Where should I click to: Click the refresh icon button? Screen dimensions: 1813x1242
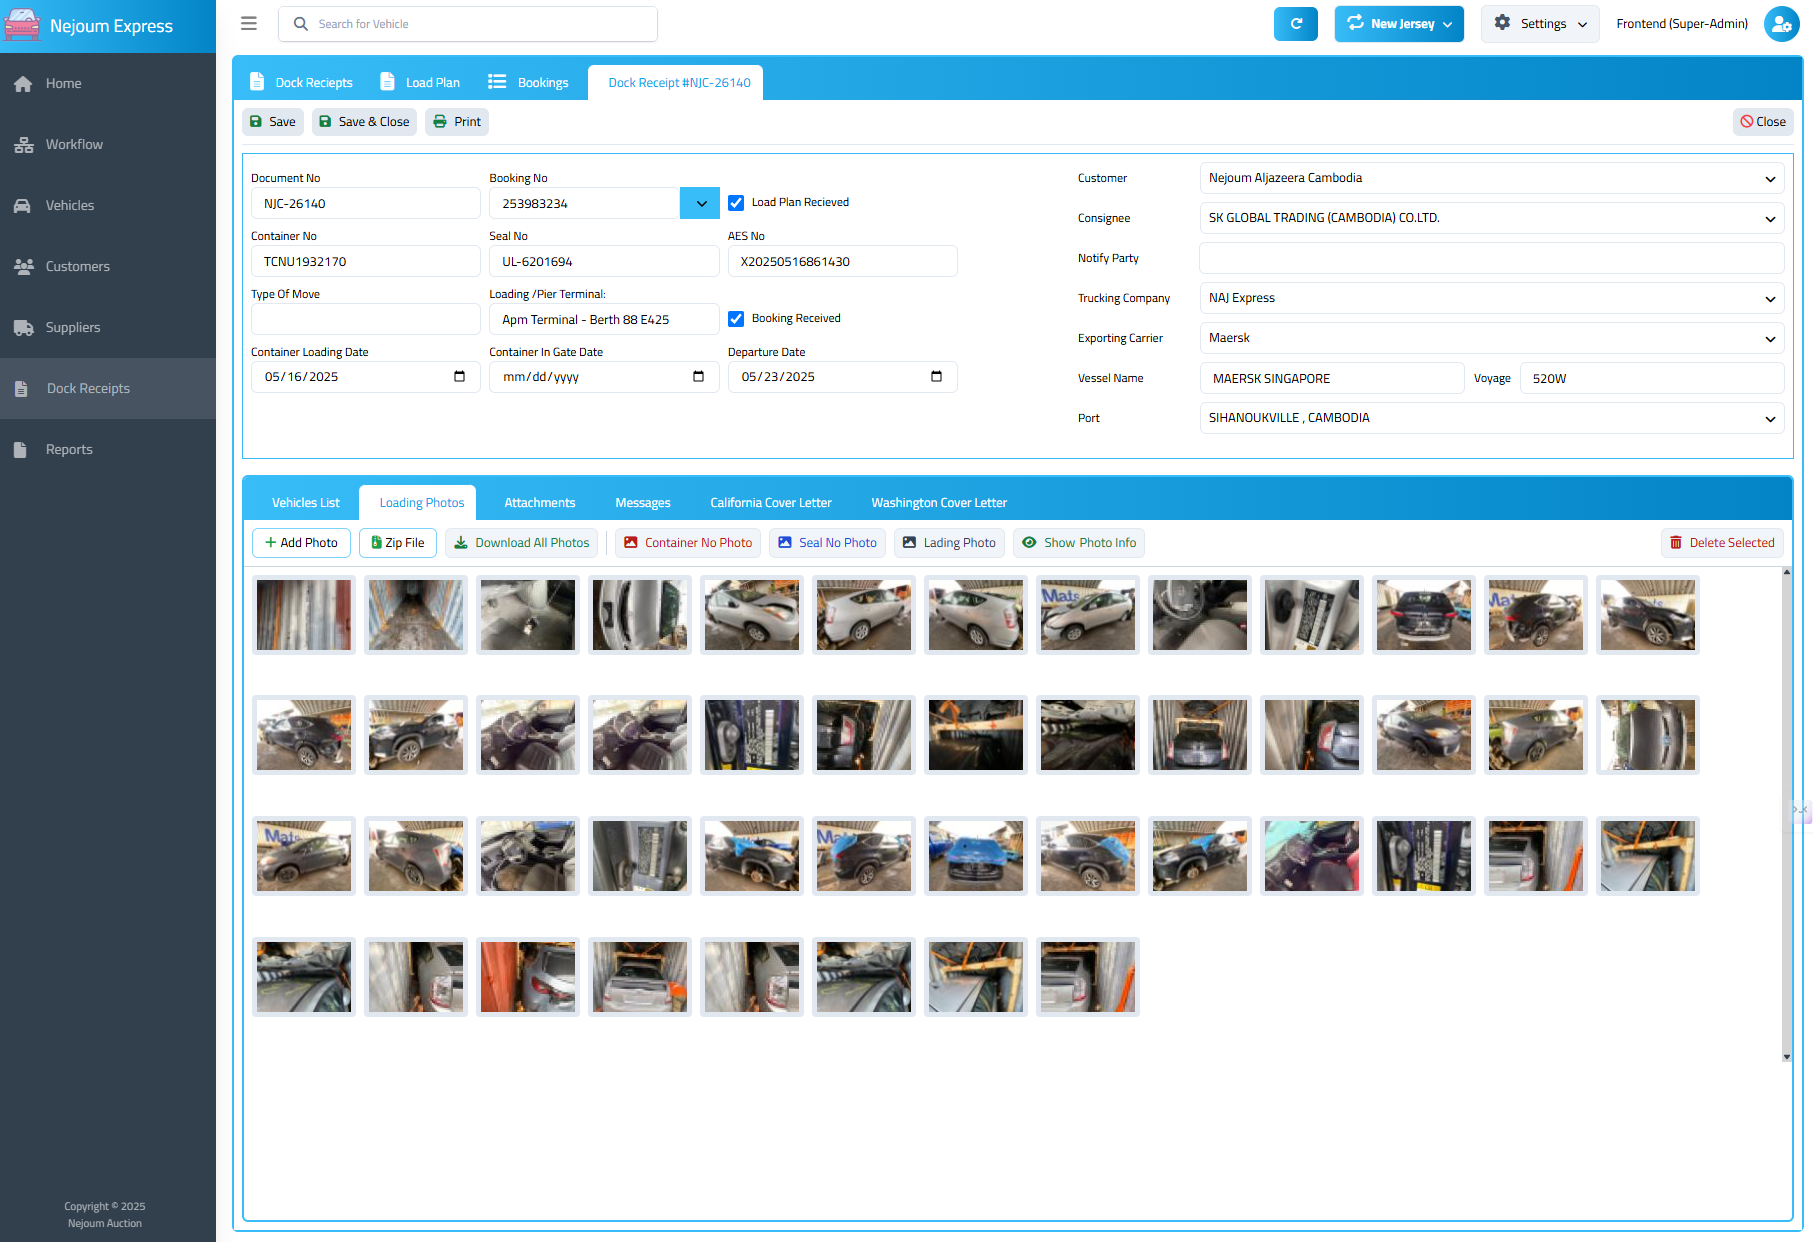(1296, 24)
